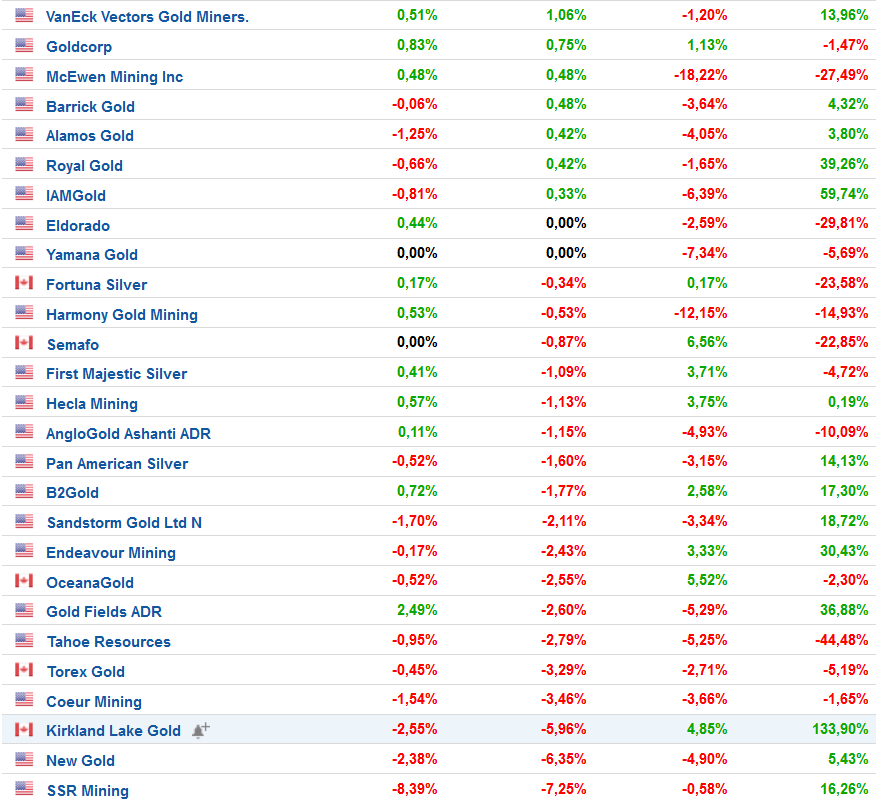The height and width of the screenshot is (804, 876).
Task: Open the Fortuna Silver link
Action: coord(97,285)
